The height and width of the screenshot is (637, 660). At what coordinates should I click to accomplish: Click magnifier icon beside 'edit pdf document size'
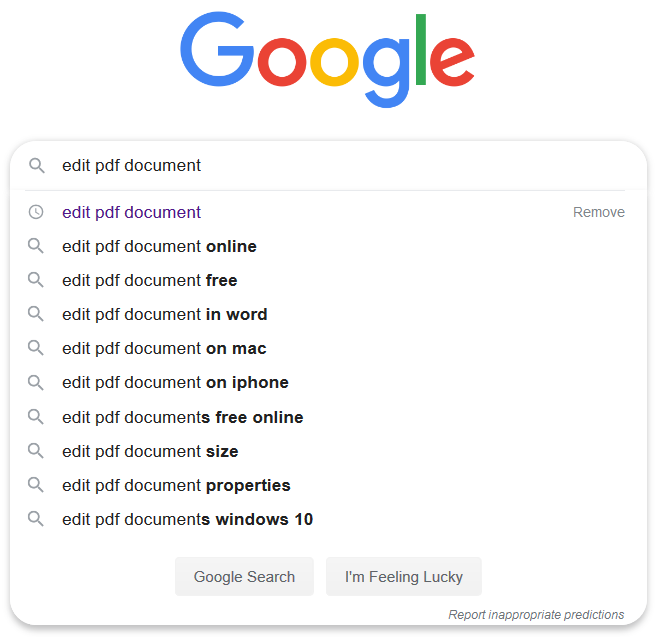click(36, 451)
